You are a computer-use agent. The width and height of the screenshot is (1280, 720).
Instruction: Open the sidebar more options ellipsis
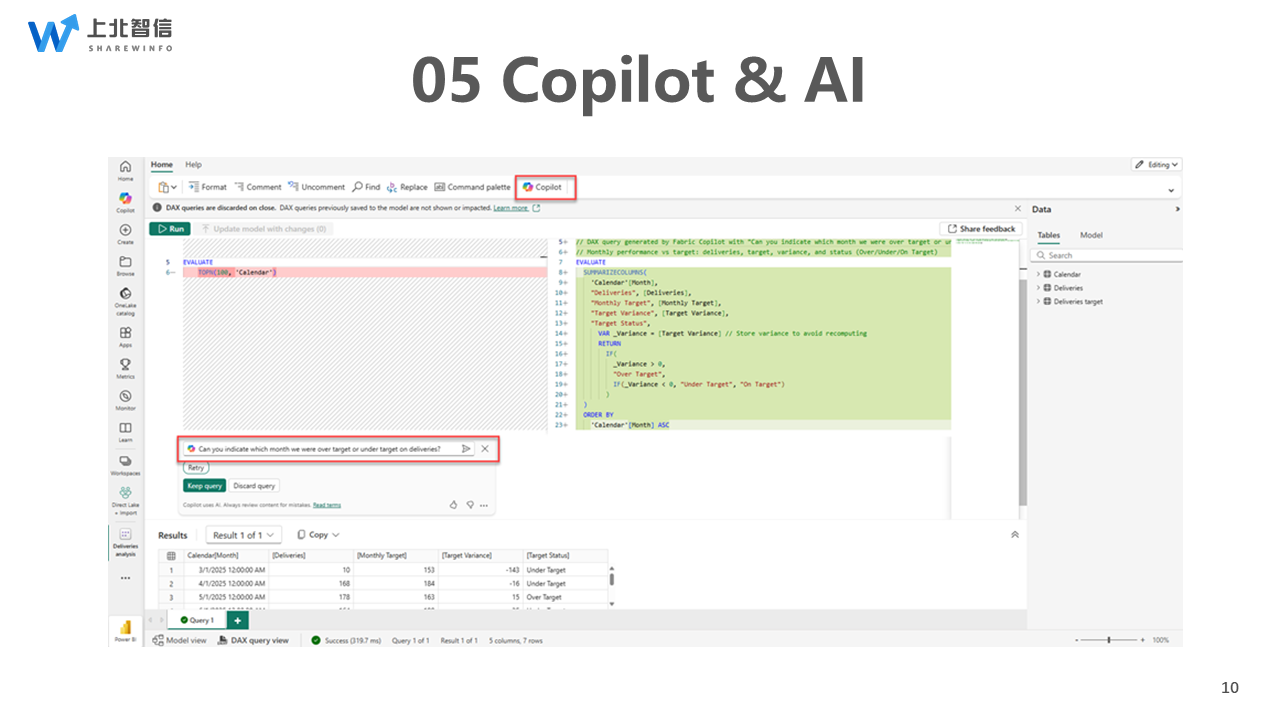click(125, 577)
